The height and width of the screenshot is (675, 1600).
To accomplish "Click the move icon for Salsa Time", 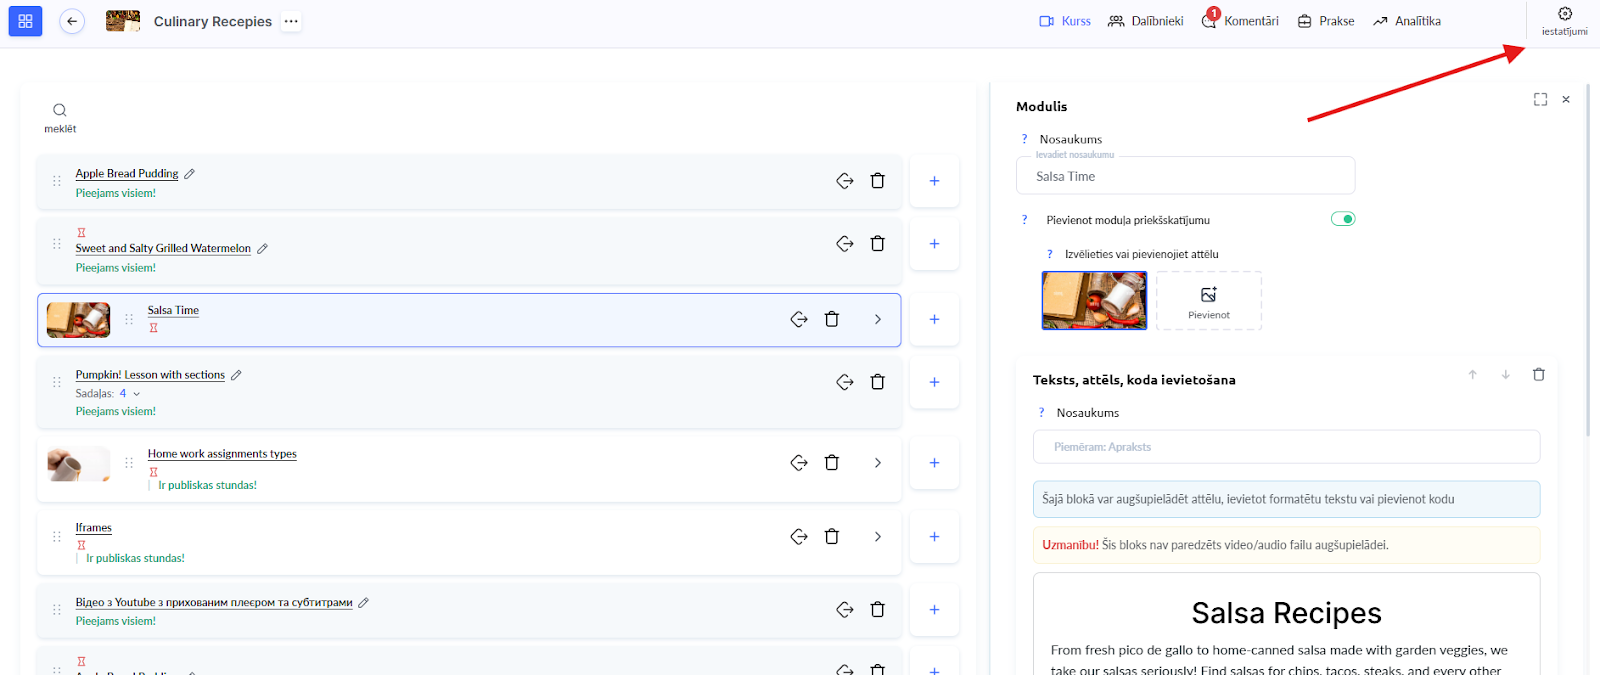I will (x=799, y=319).
